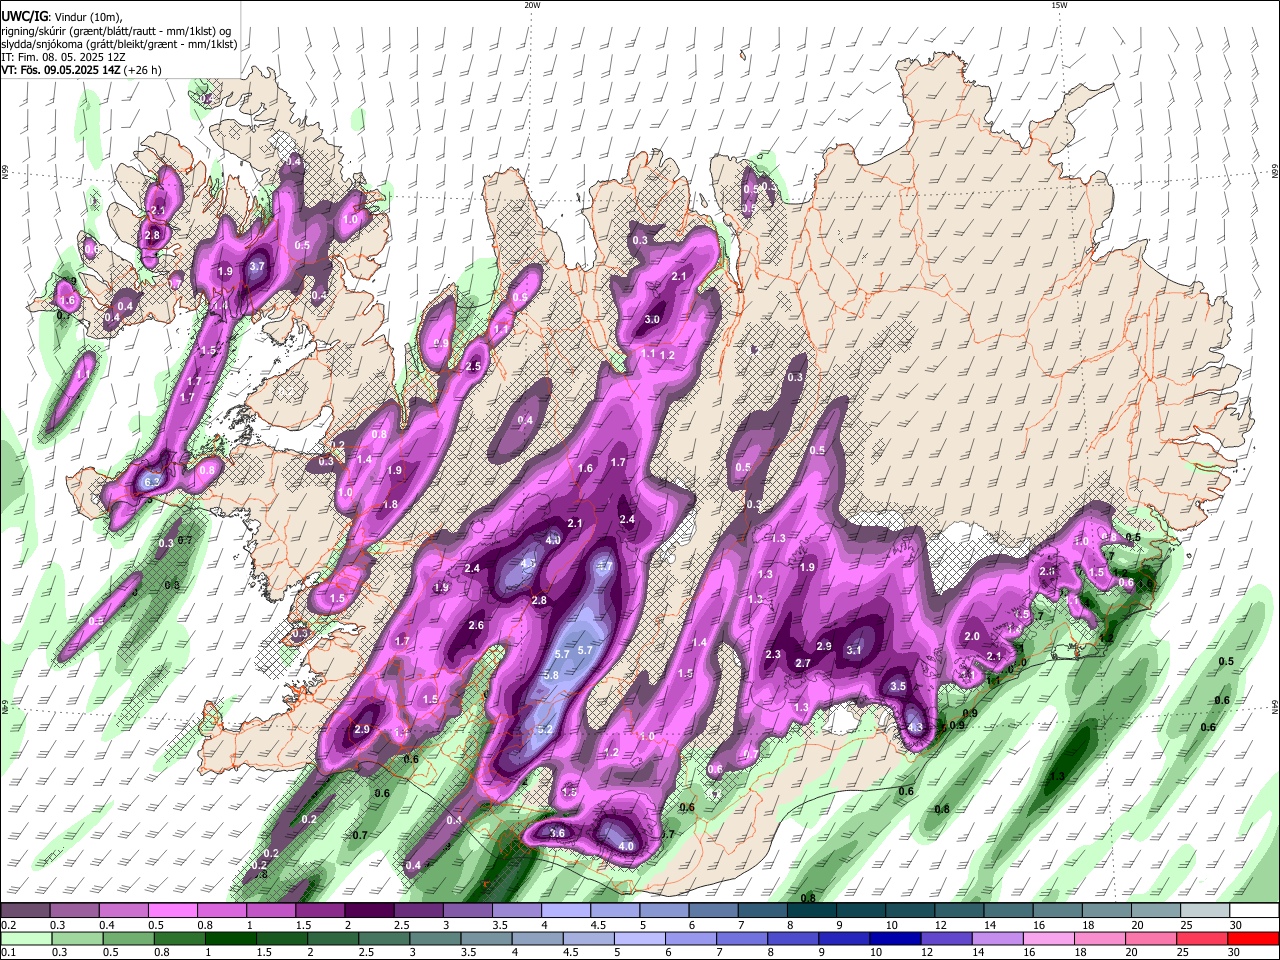Select the darkest purple 2–2.5 swatch in upper scale
1280x960 pixels.
point(369,910)
